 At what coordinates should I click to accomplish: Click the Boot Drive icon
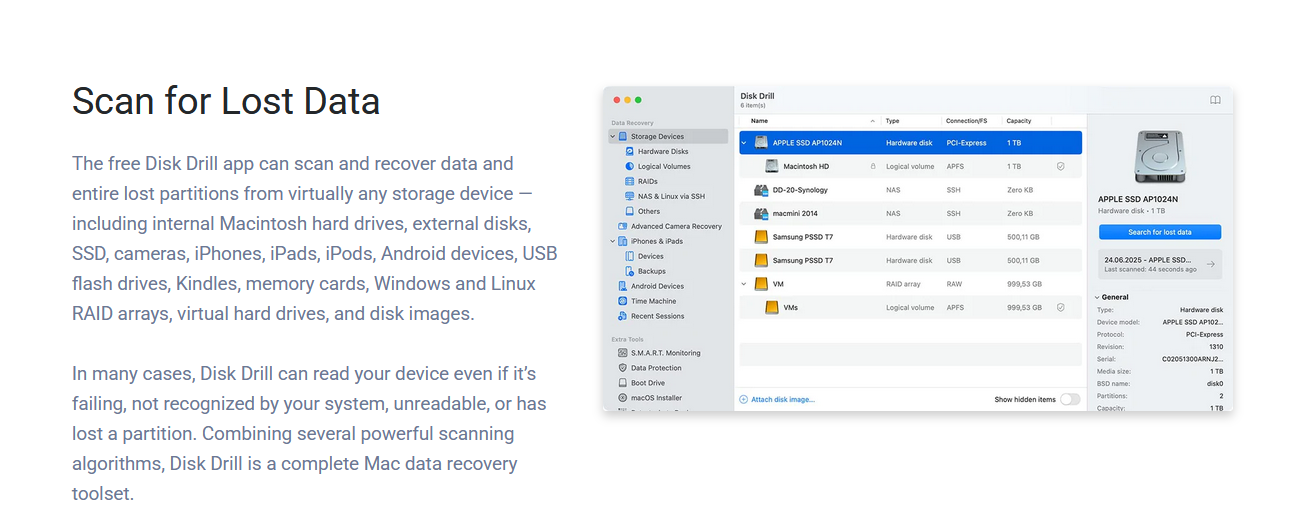(622, 383)
